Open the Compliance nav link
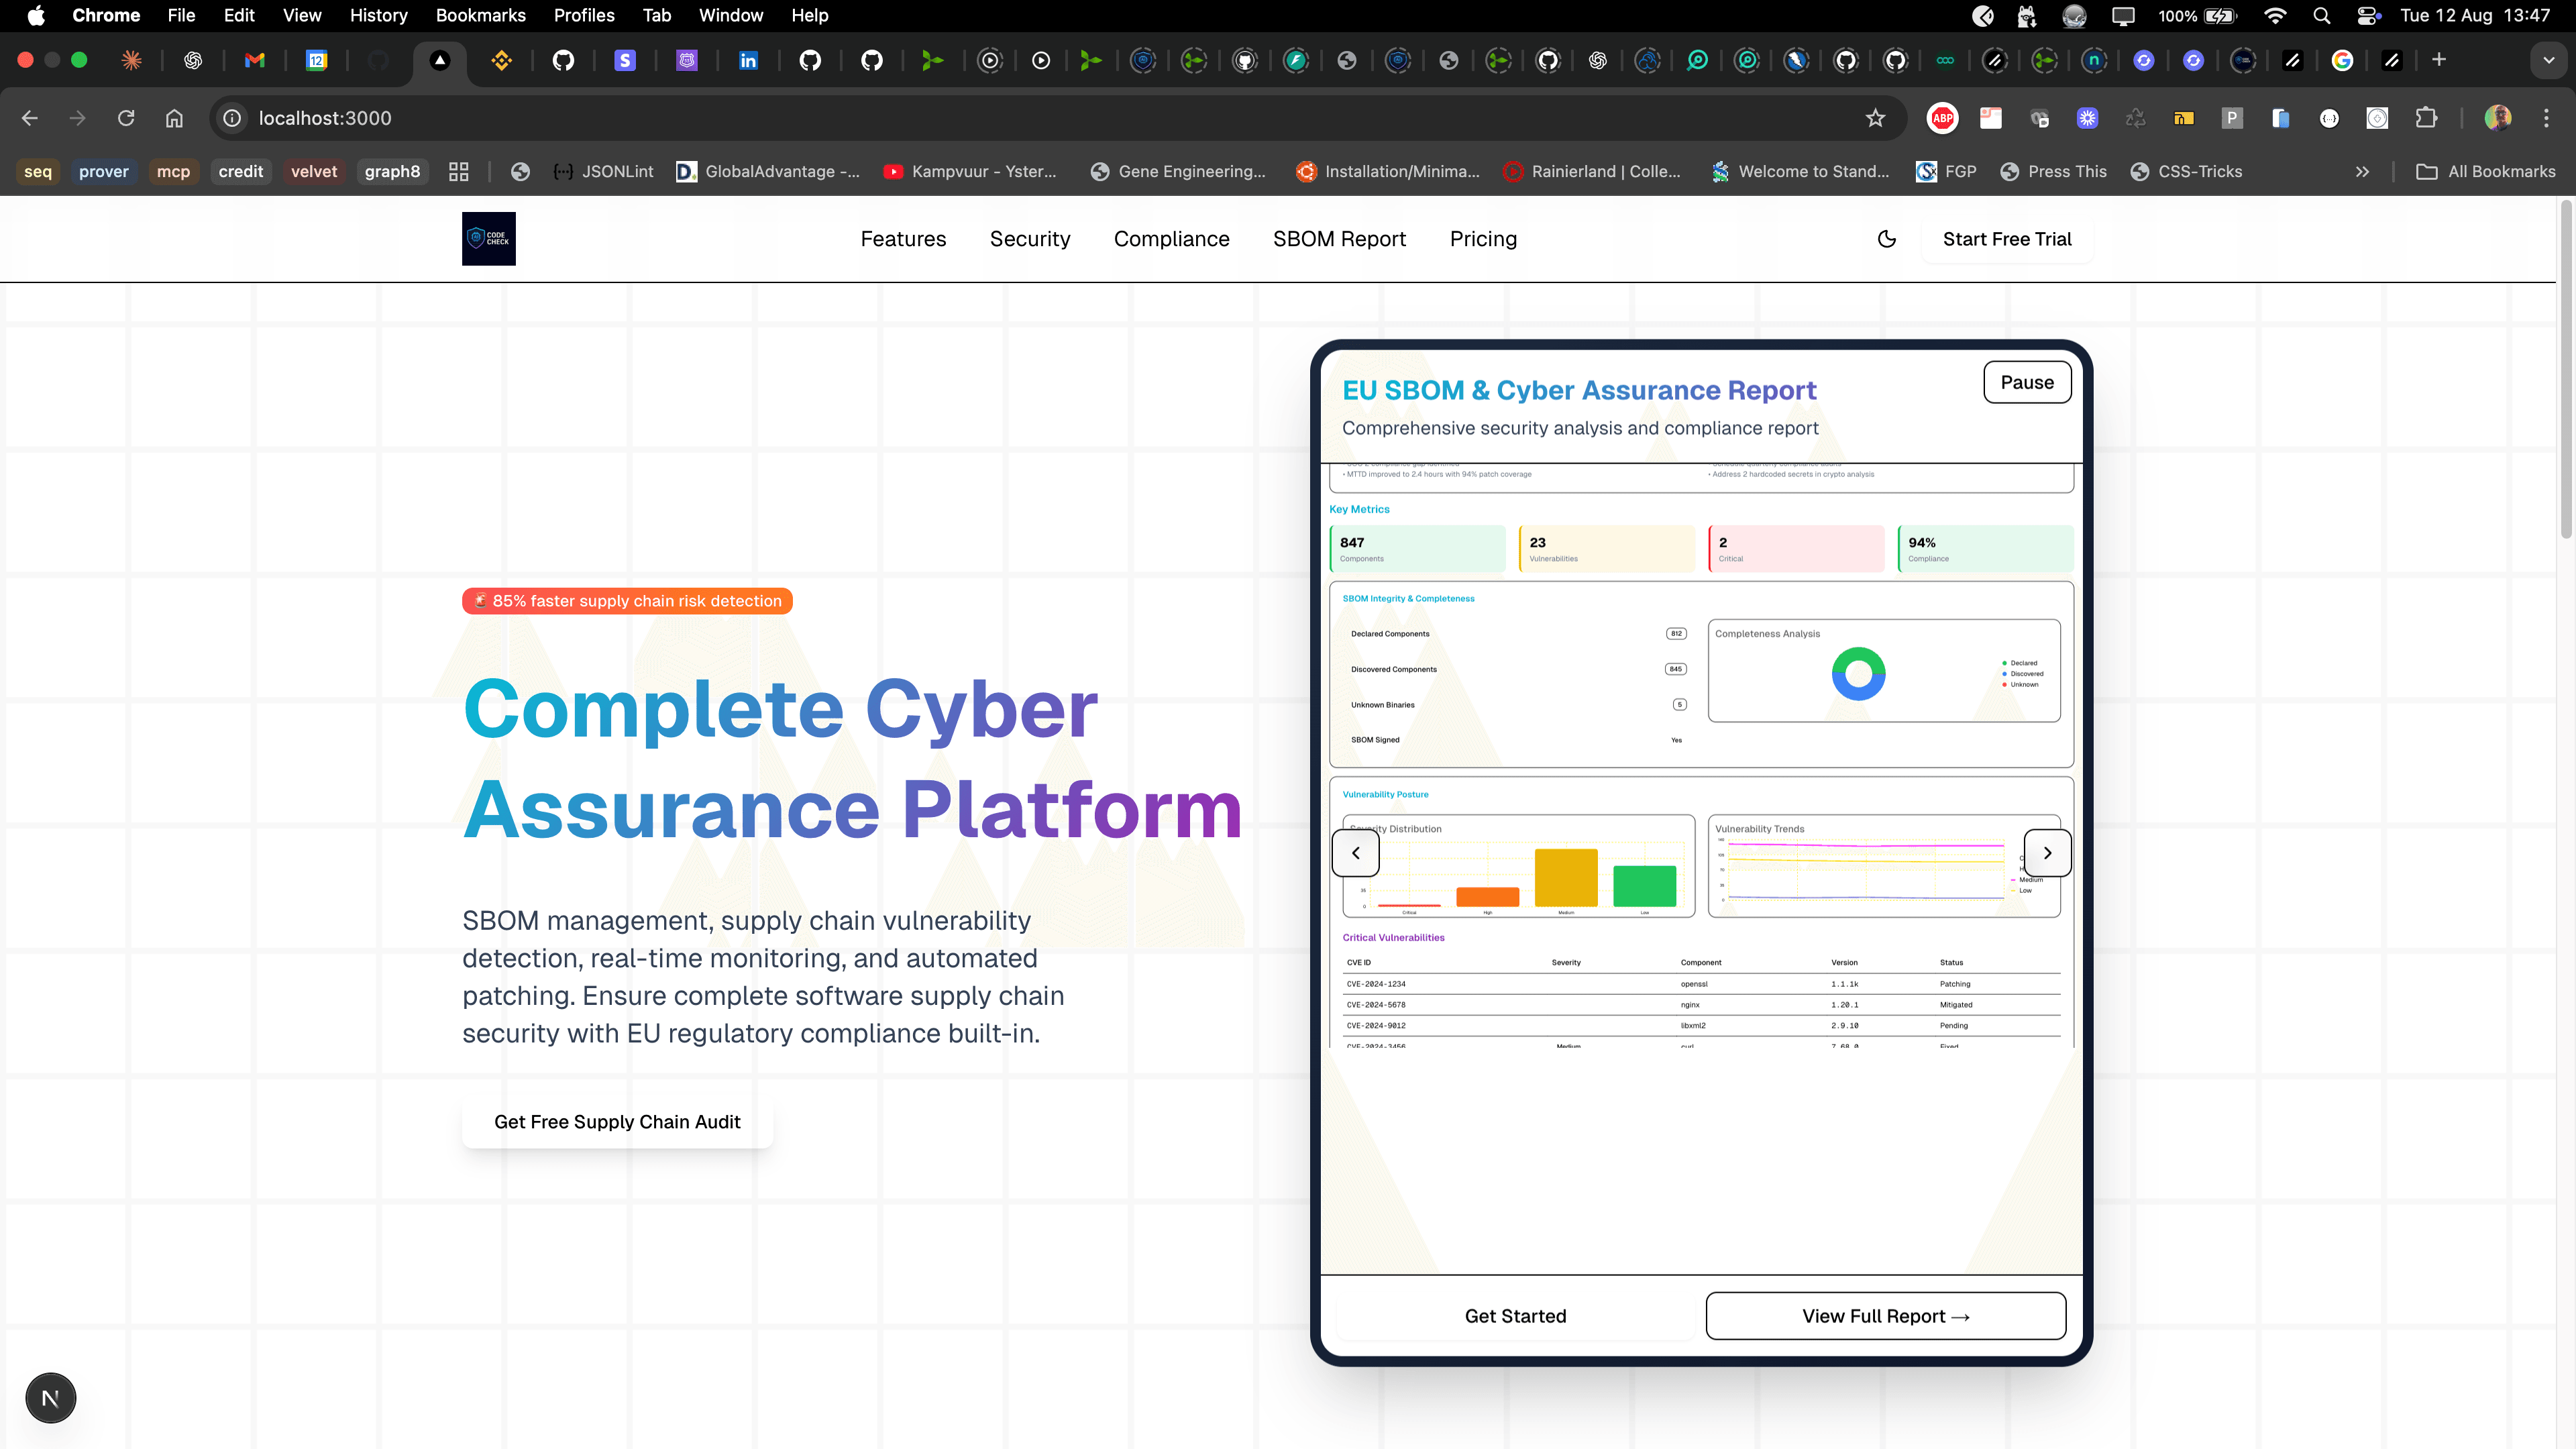 (x=1171, y=239)
